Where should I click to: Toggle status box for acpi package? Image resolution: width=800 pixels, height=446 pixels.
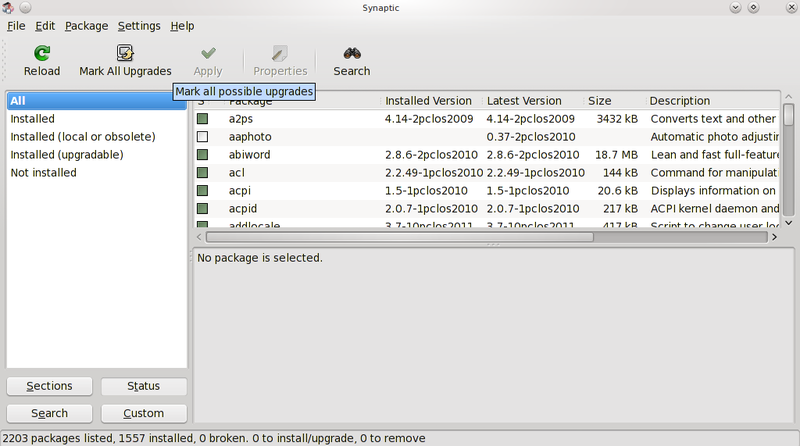click(203, 191)
